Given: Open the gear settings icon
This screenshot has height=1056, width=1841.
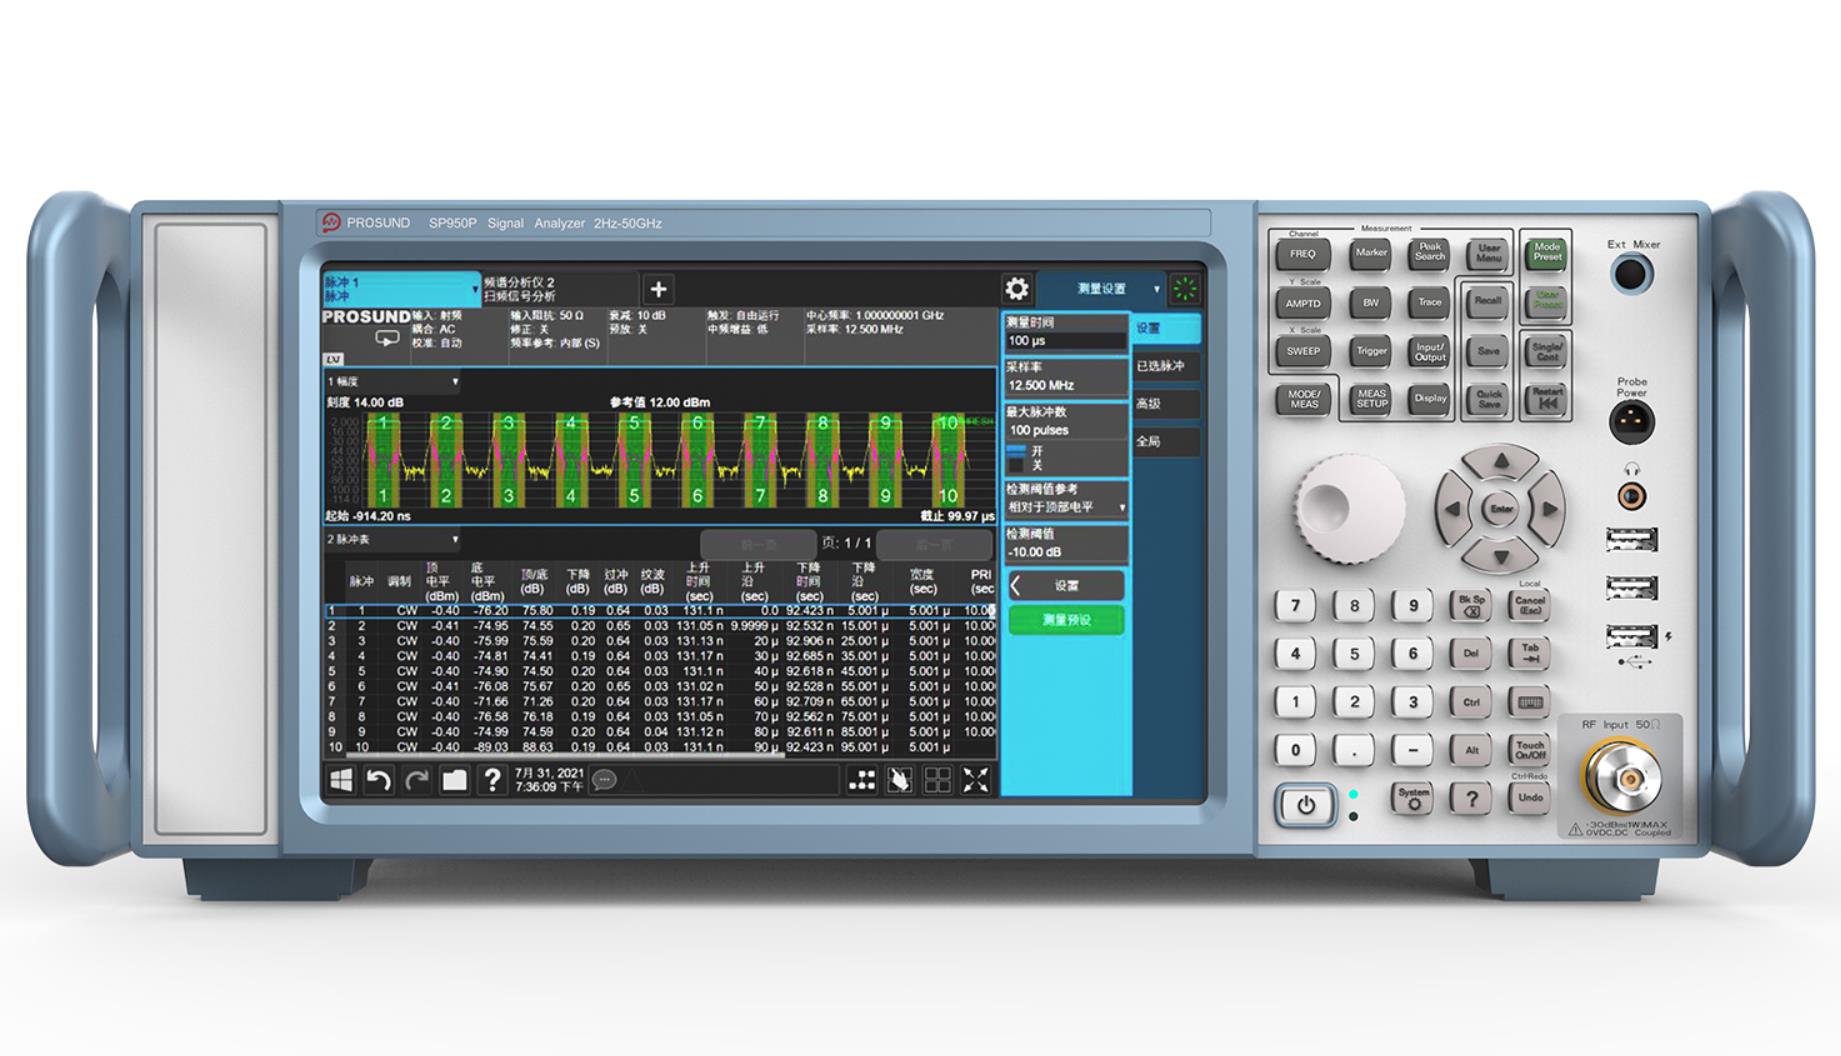Looking at the screenshot, I should (x=1016, y=289).
